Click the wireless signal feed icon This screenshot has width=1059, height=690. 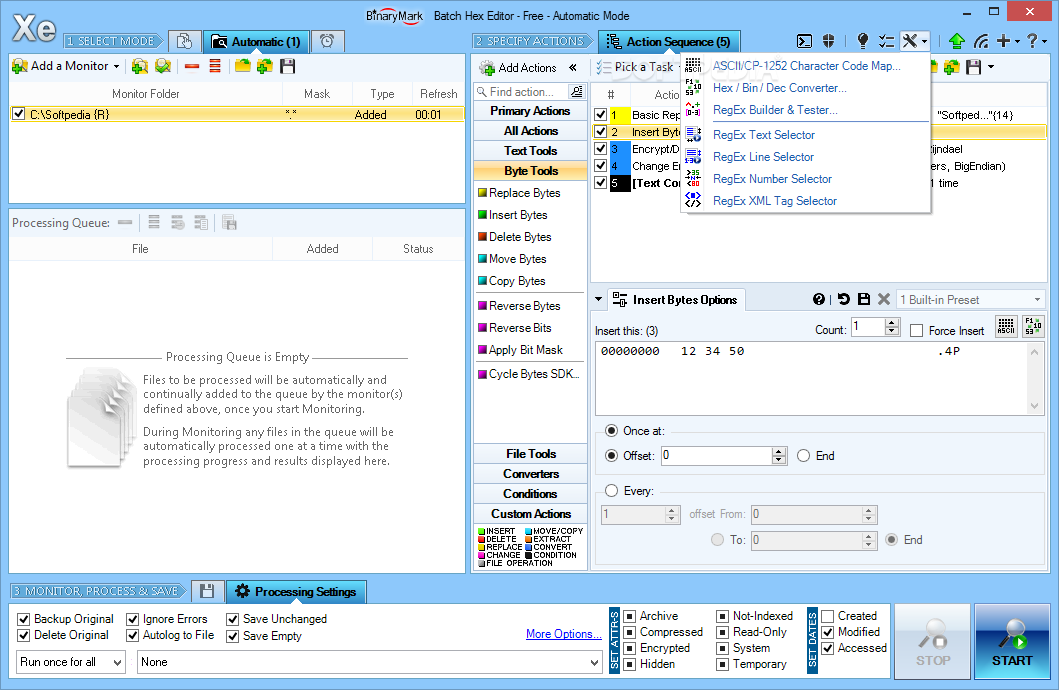[981, 41]
